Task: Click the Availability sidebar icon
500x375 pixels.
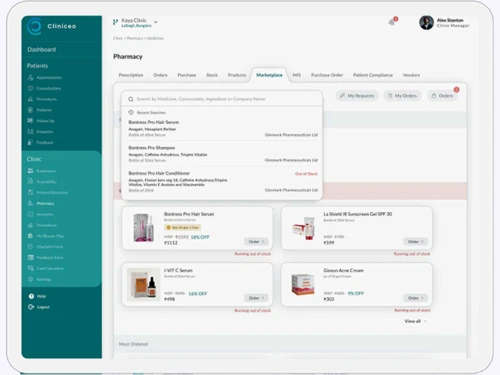Action: [x=30, y=181]
